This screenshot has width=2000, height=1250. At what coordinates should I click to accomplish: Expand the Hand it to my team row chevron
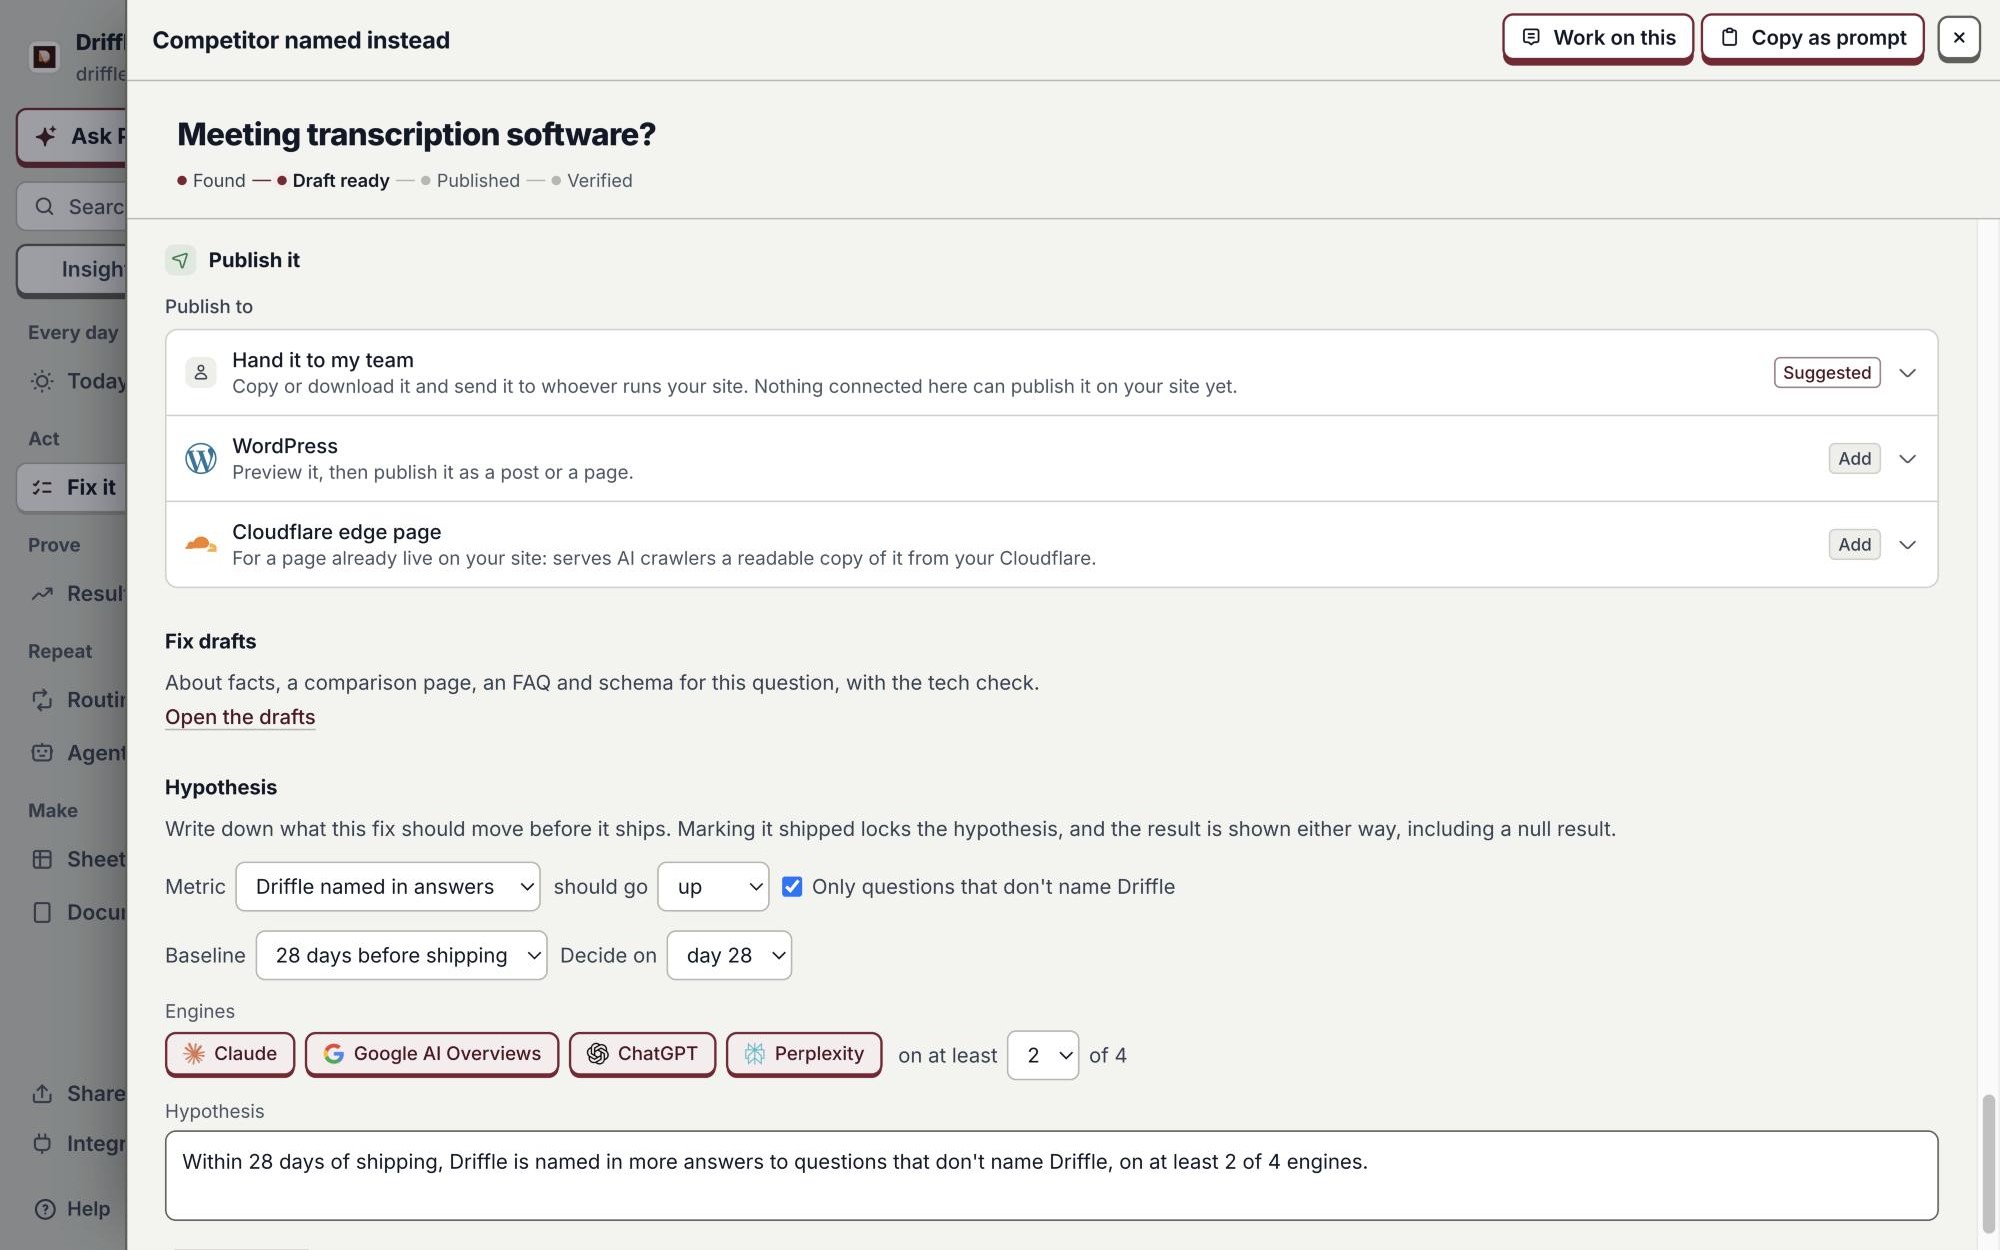tap(1907, 373)
